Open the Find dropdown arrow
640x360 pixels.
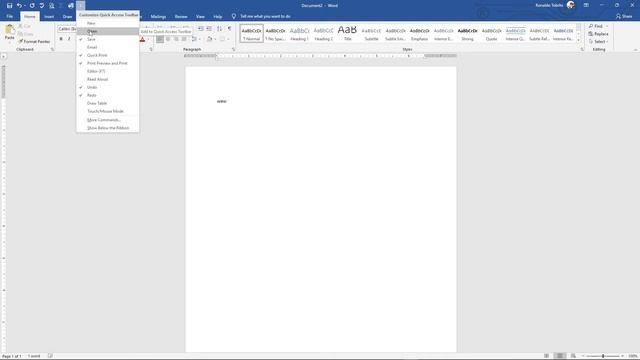click(607, 26)
